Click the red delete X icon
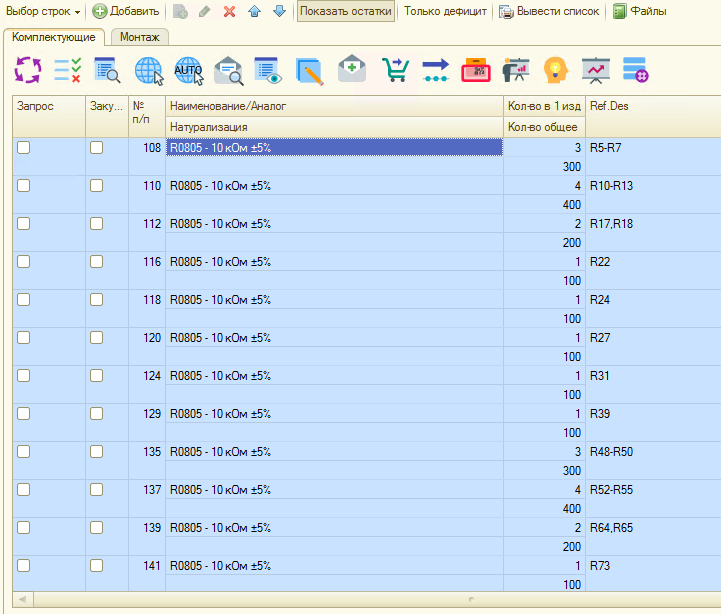The image size is (721, 614). click(229, 12)
